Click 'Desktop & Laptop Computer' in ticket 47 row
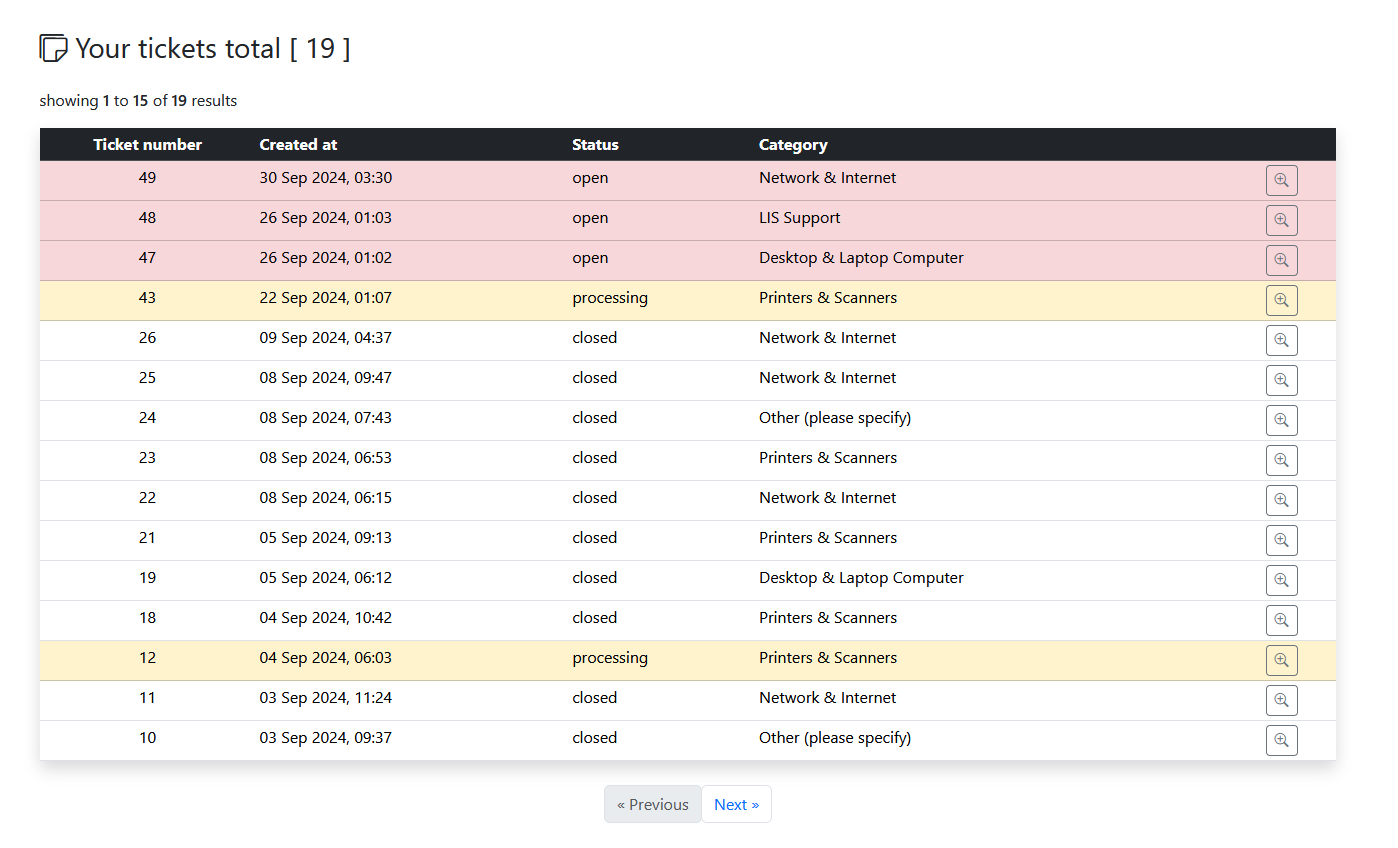 [x=861, y=258]
